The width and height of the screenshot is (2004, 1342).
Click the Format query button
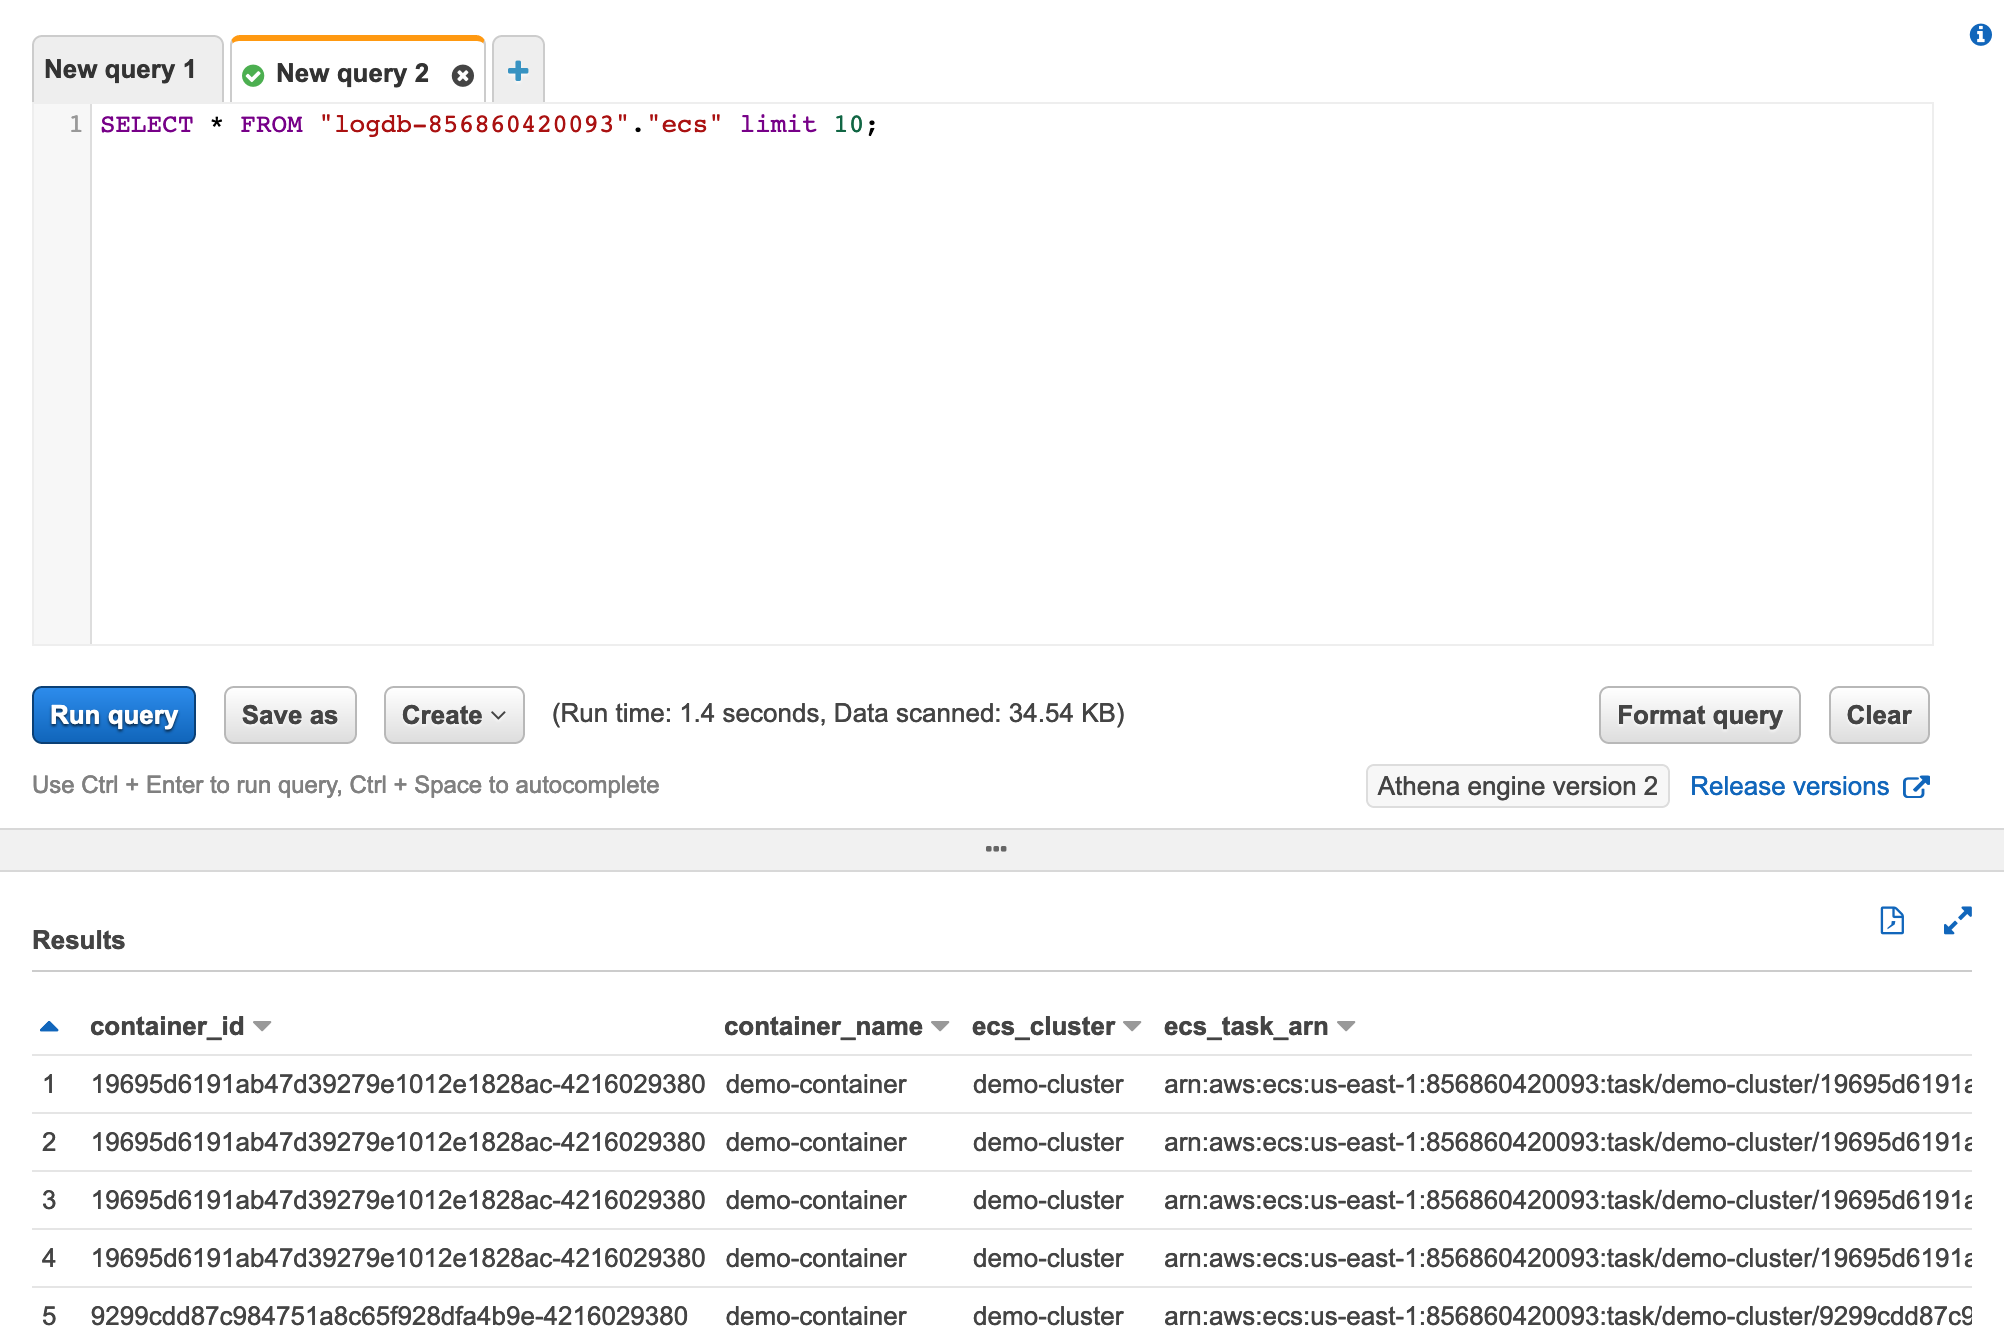click(x=1699, y=715)
